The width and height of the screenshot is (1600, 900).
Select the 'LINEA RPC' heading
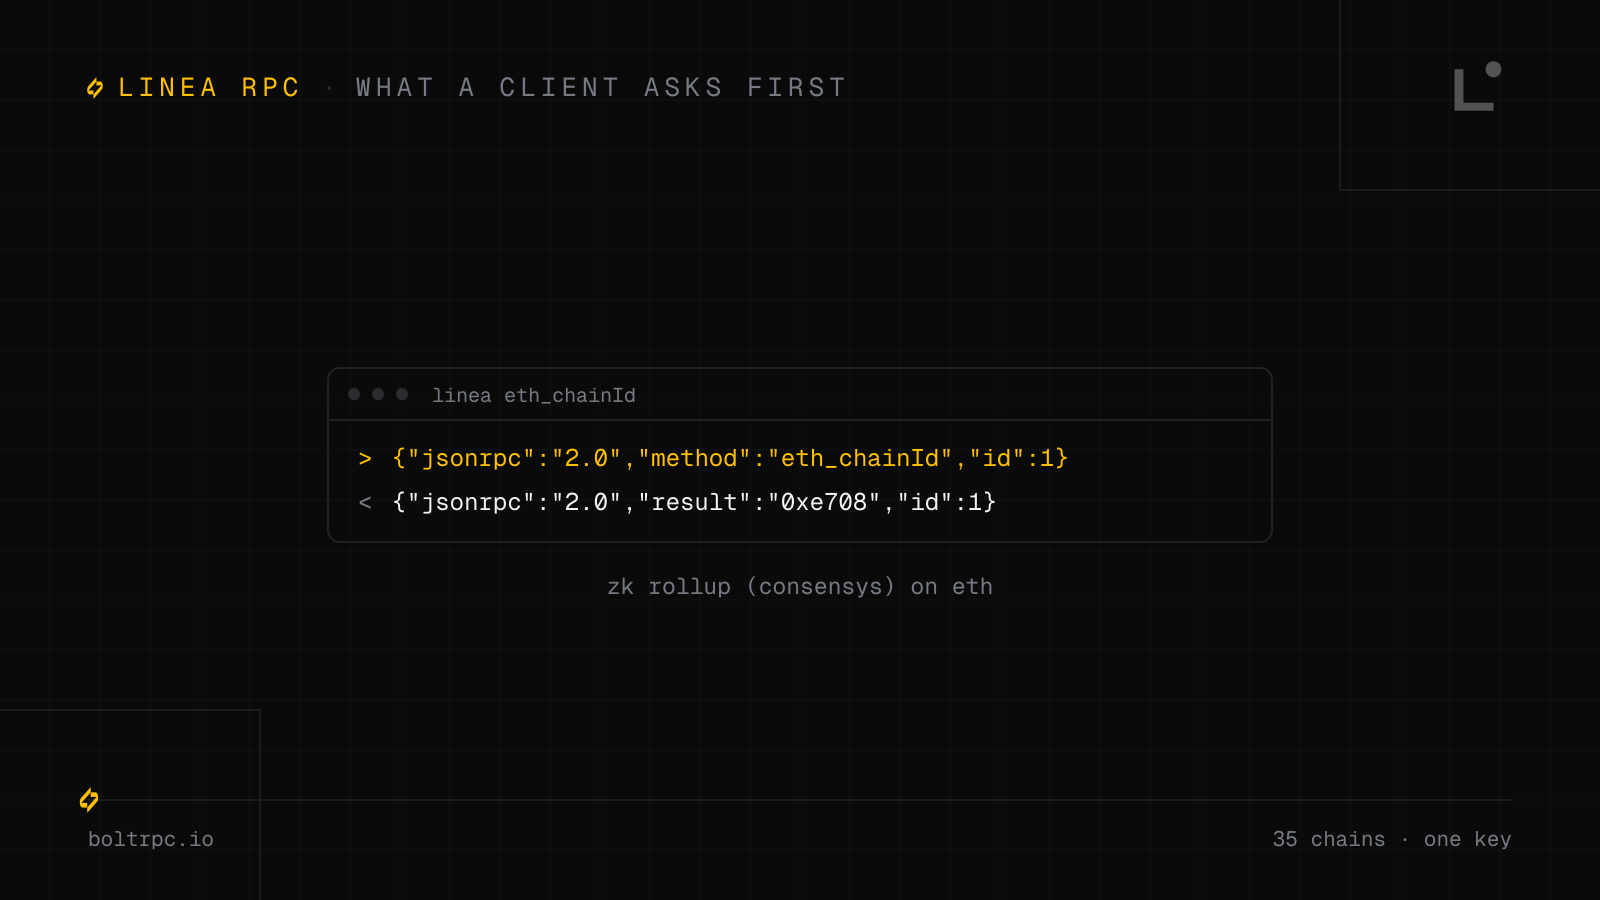pos(209,88)
